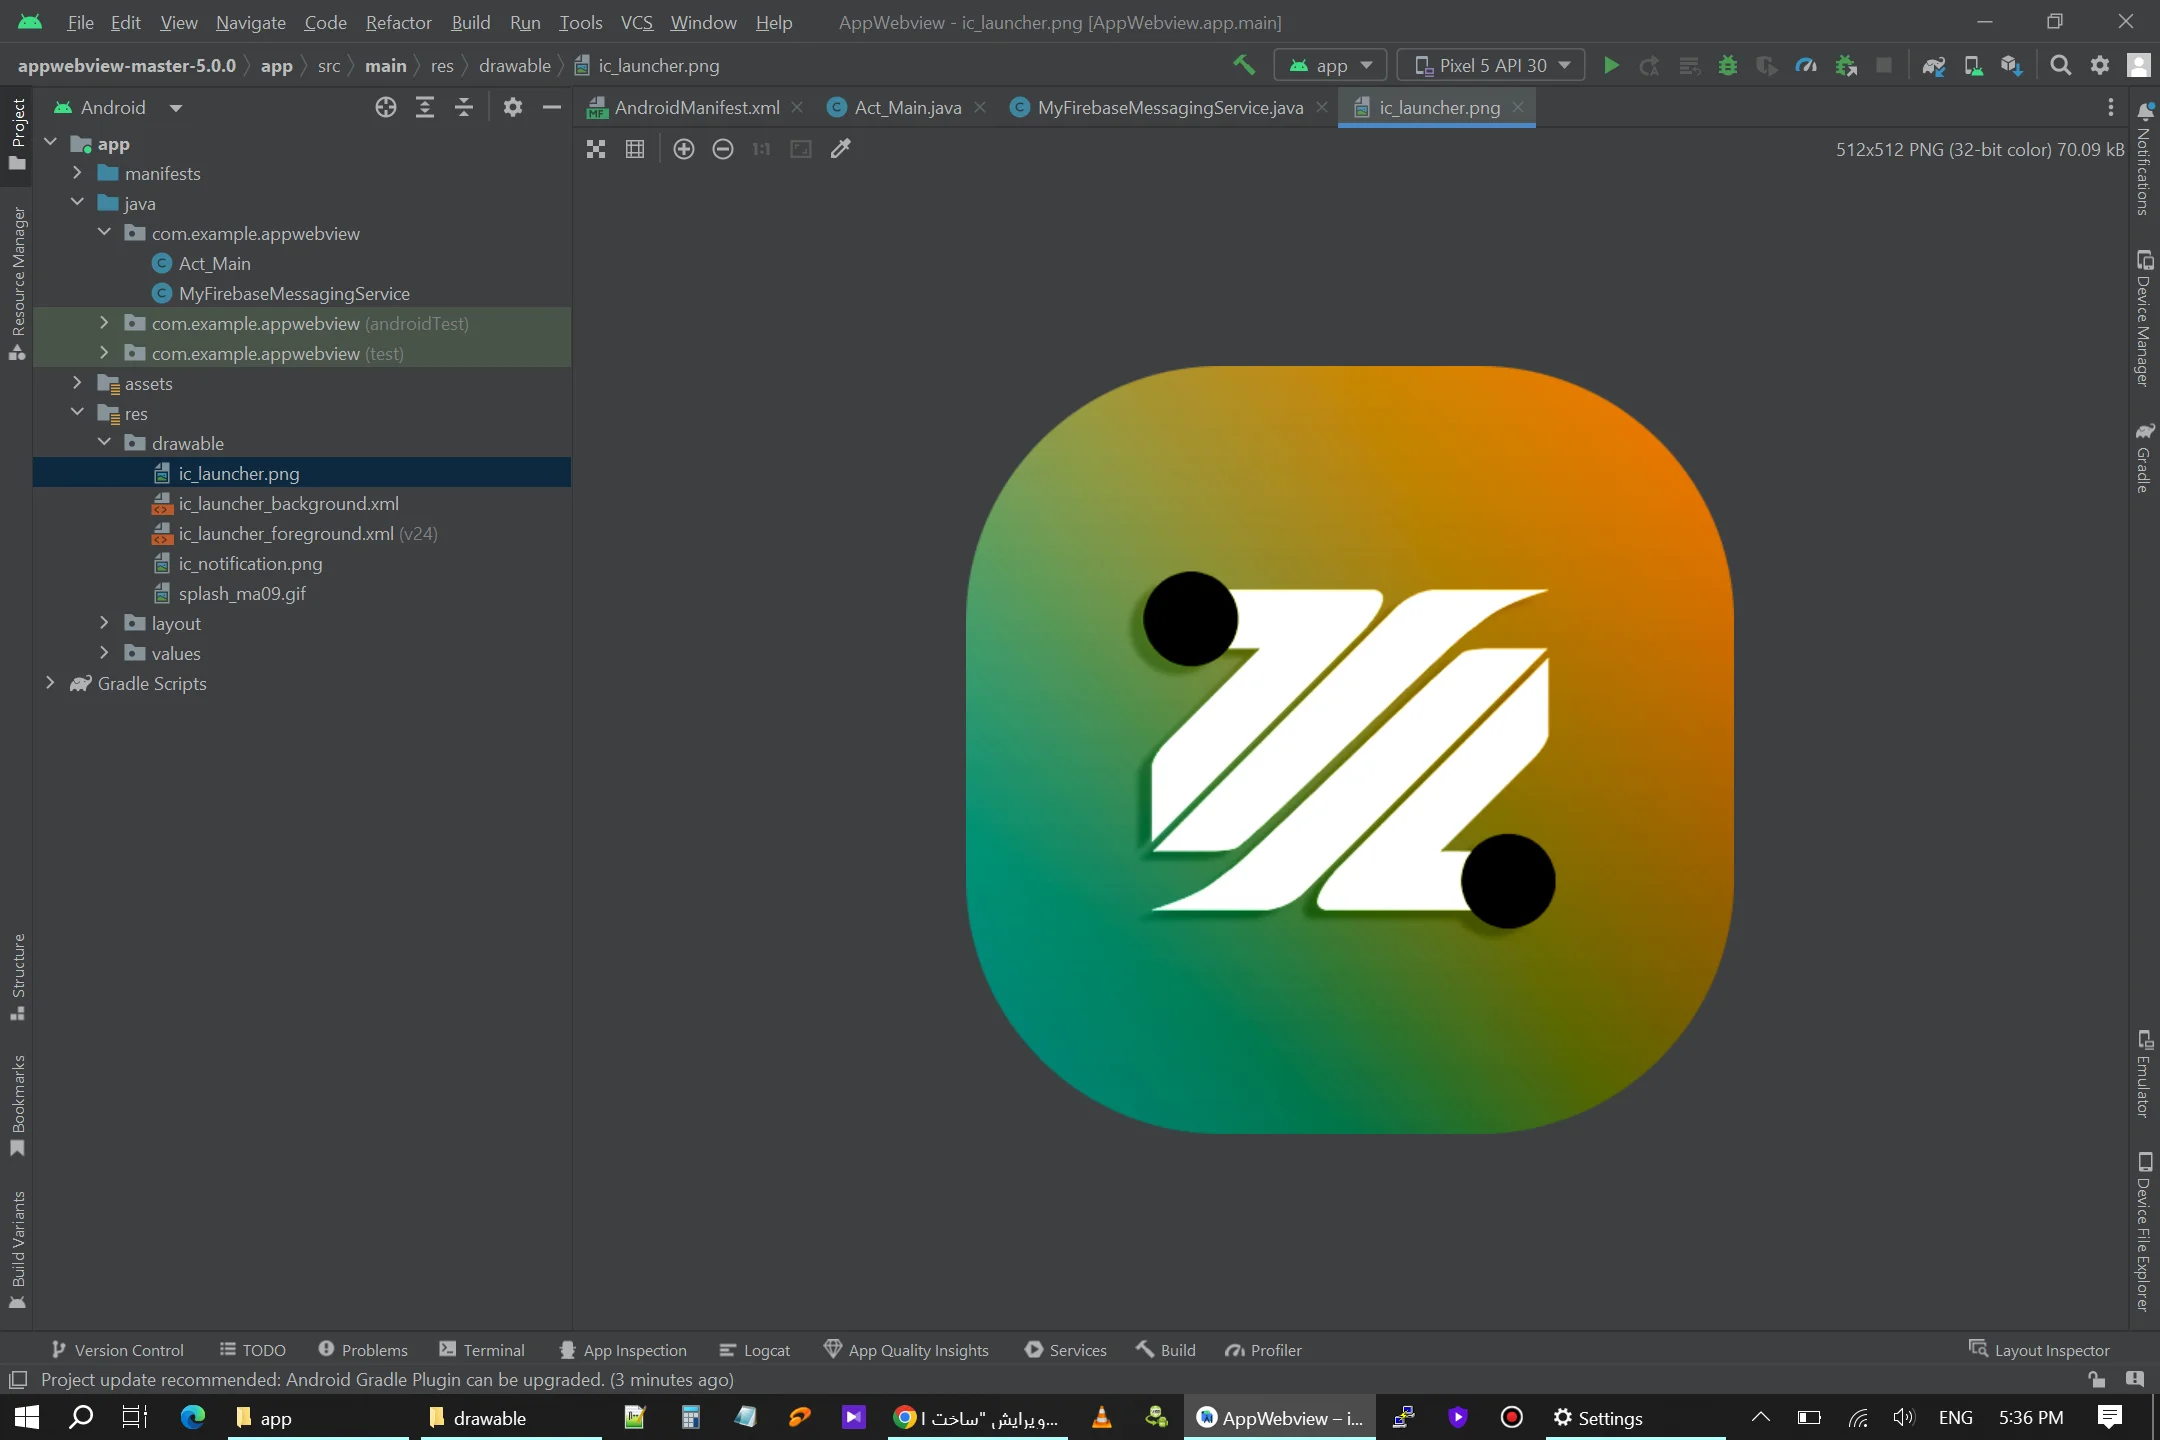Click the Debug app bug icon

click(1728, 65)
